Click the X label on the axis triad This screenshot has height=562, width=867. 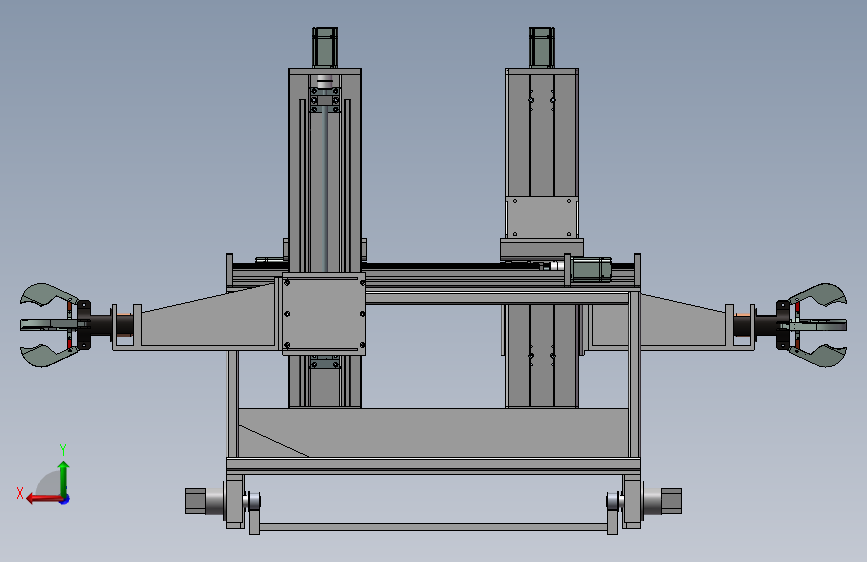[x=20, y=493]
